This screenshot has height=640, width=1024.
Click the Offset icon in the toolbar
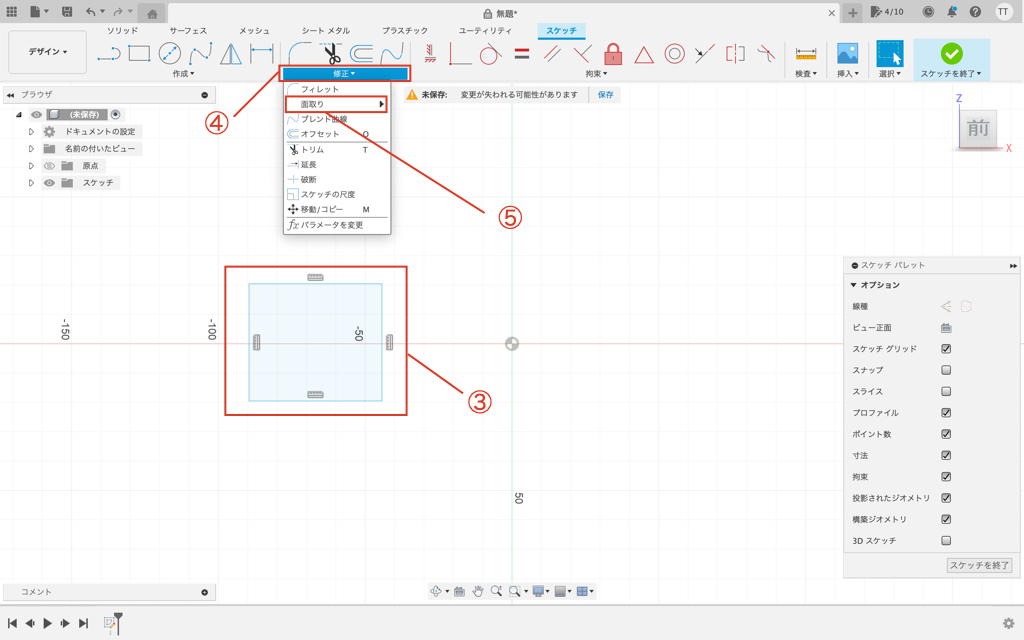click(x=361, y=54)
